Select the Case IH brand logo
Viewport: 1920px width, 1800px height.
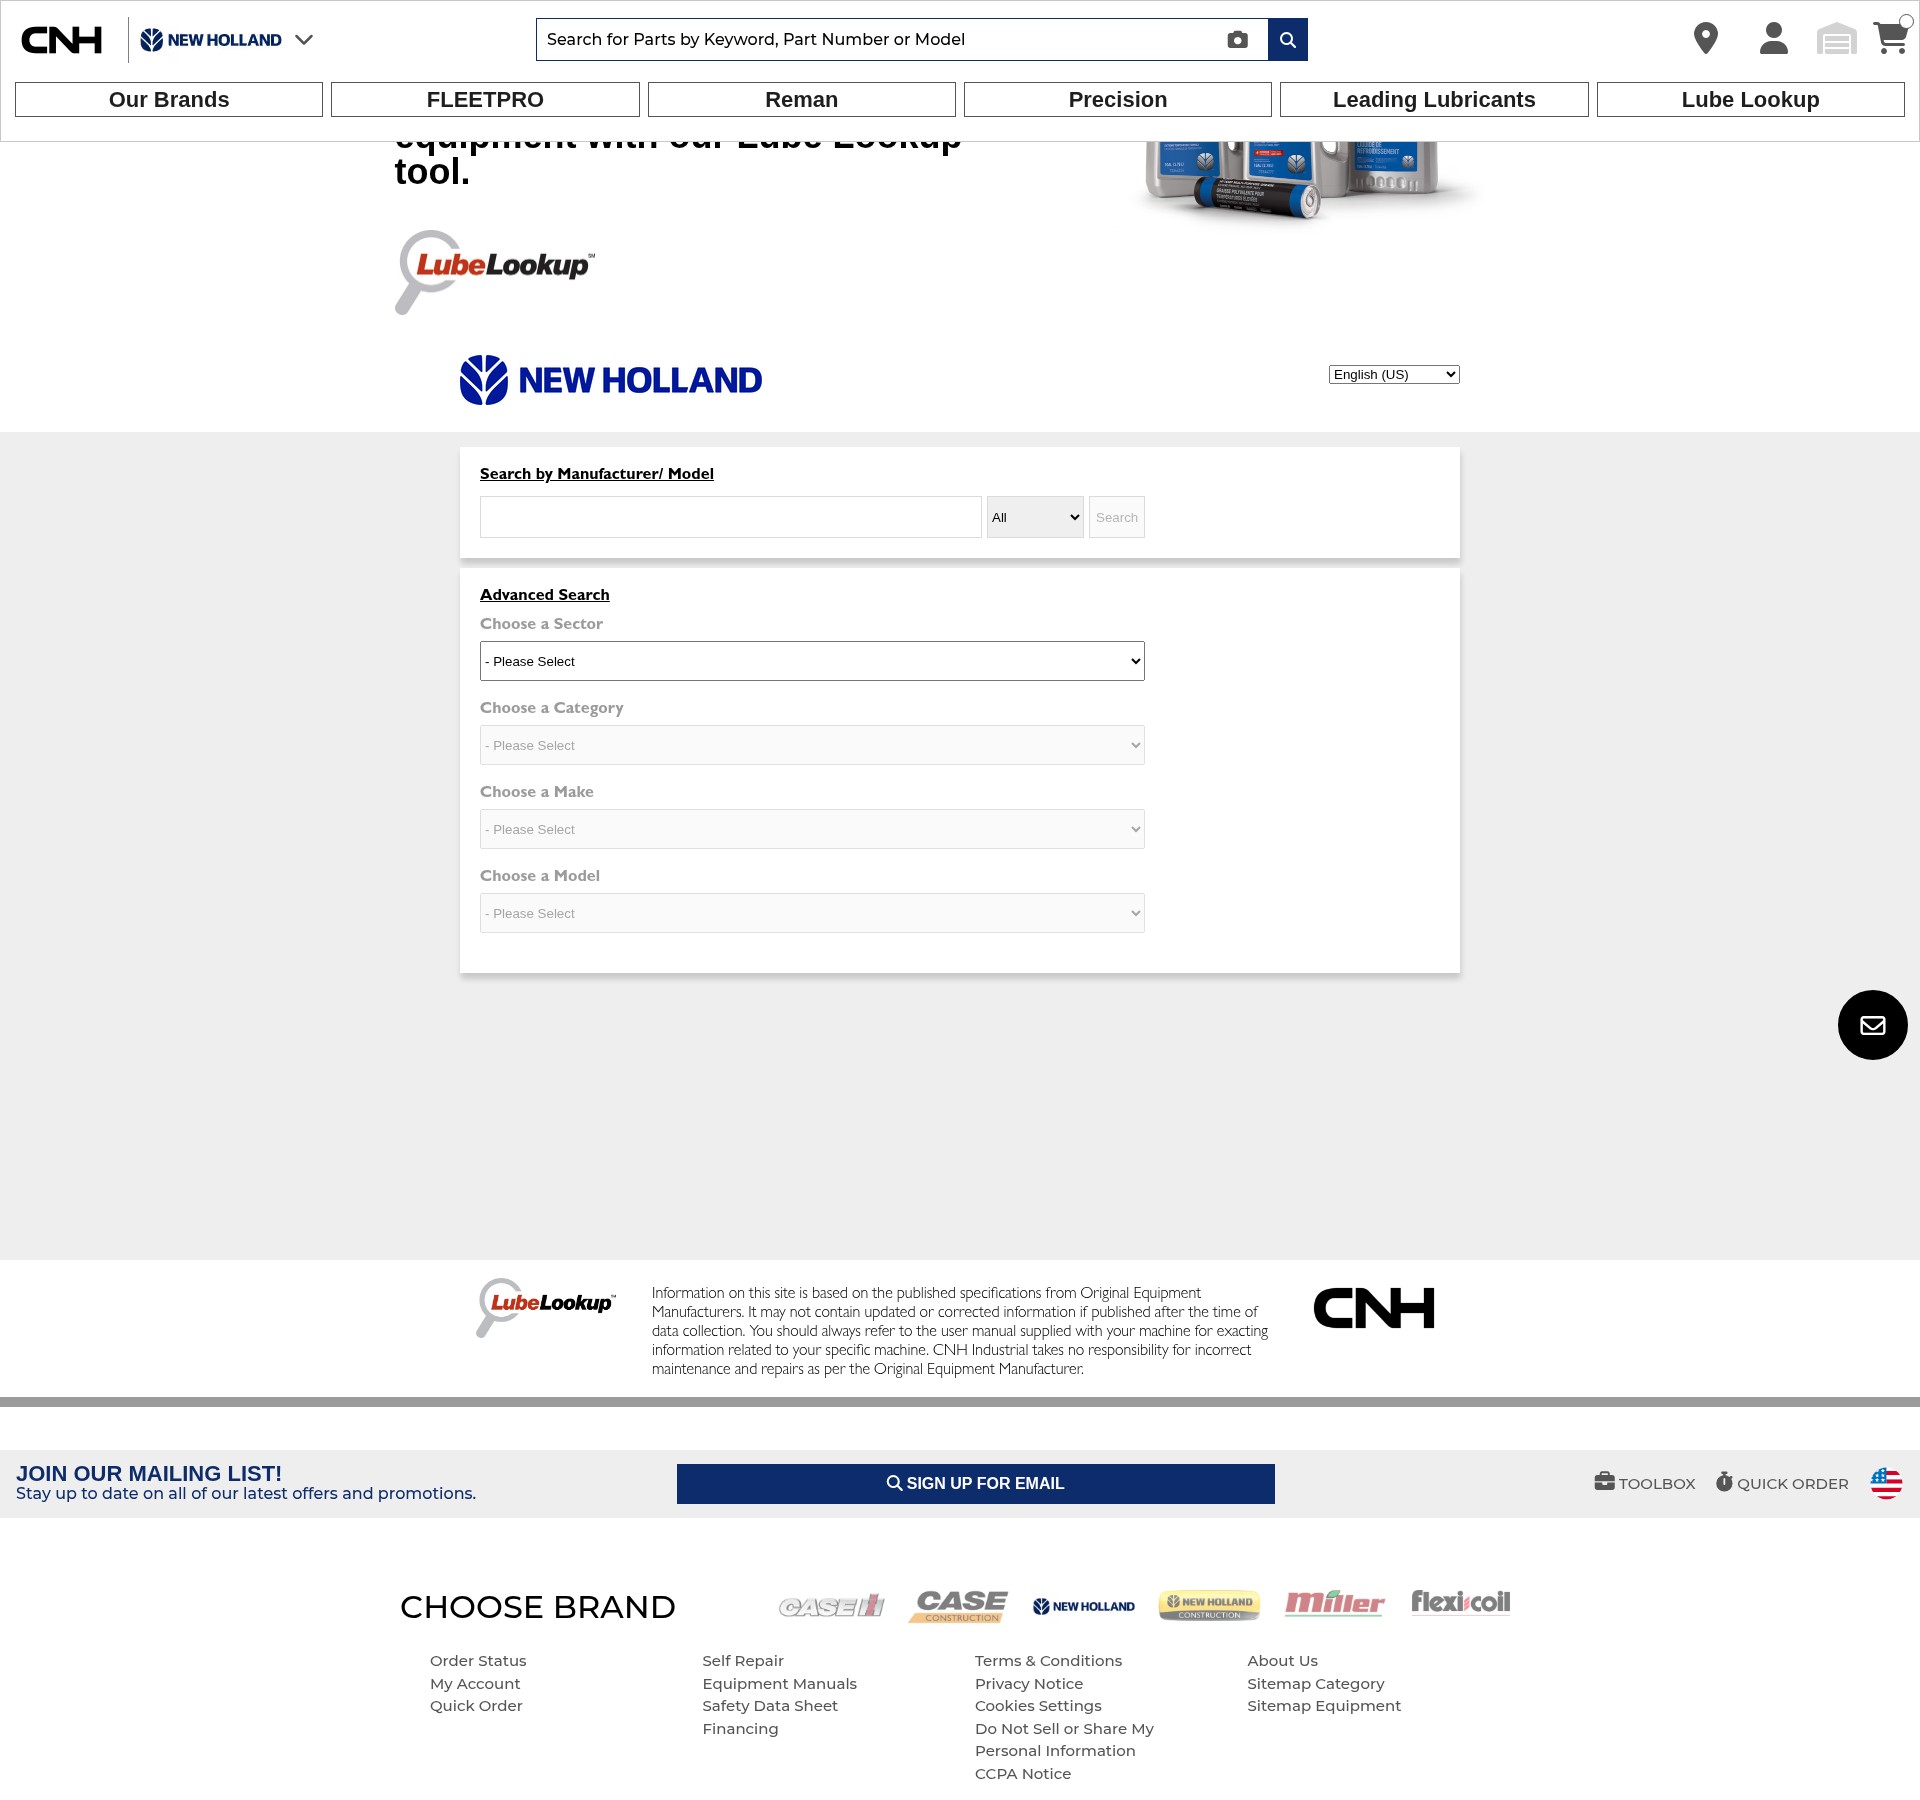pyautogui.click(x=832, y=1606)
